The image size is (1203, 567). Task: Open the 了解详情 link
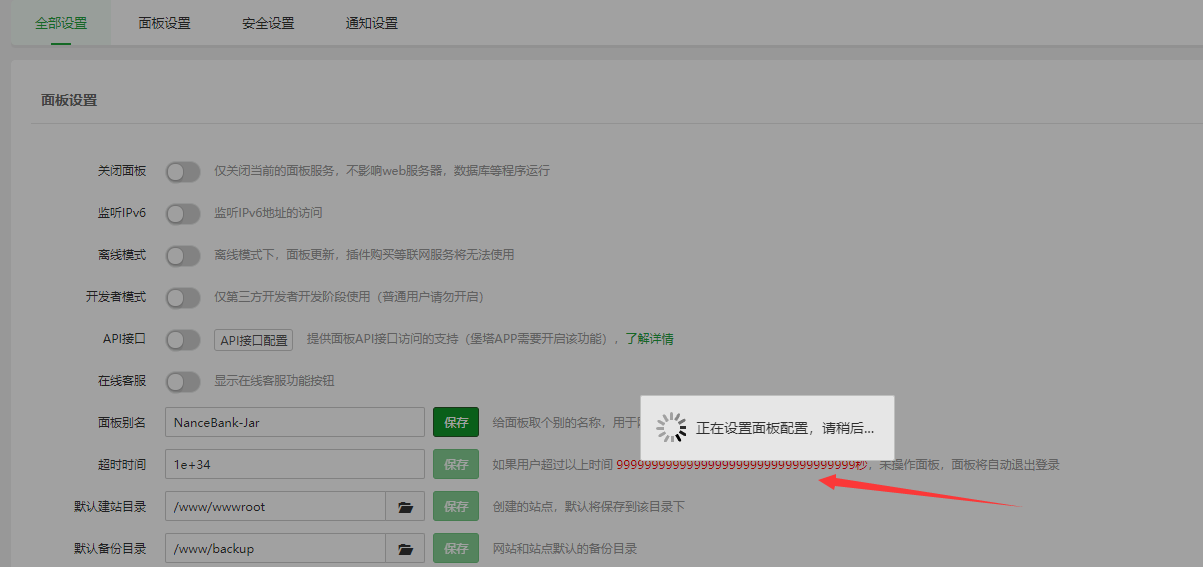[649, 339]
